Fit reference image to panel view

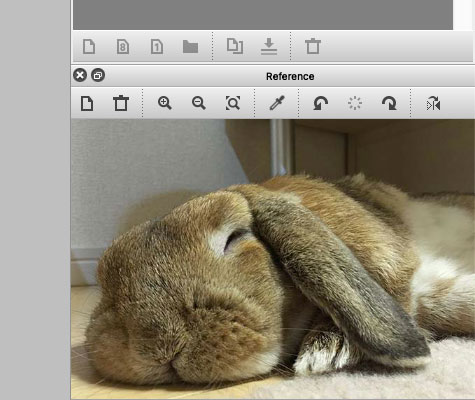[233, 103]
